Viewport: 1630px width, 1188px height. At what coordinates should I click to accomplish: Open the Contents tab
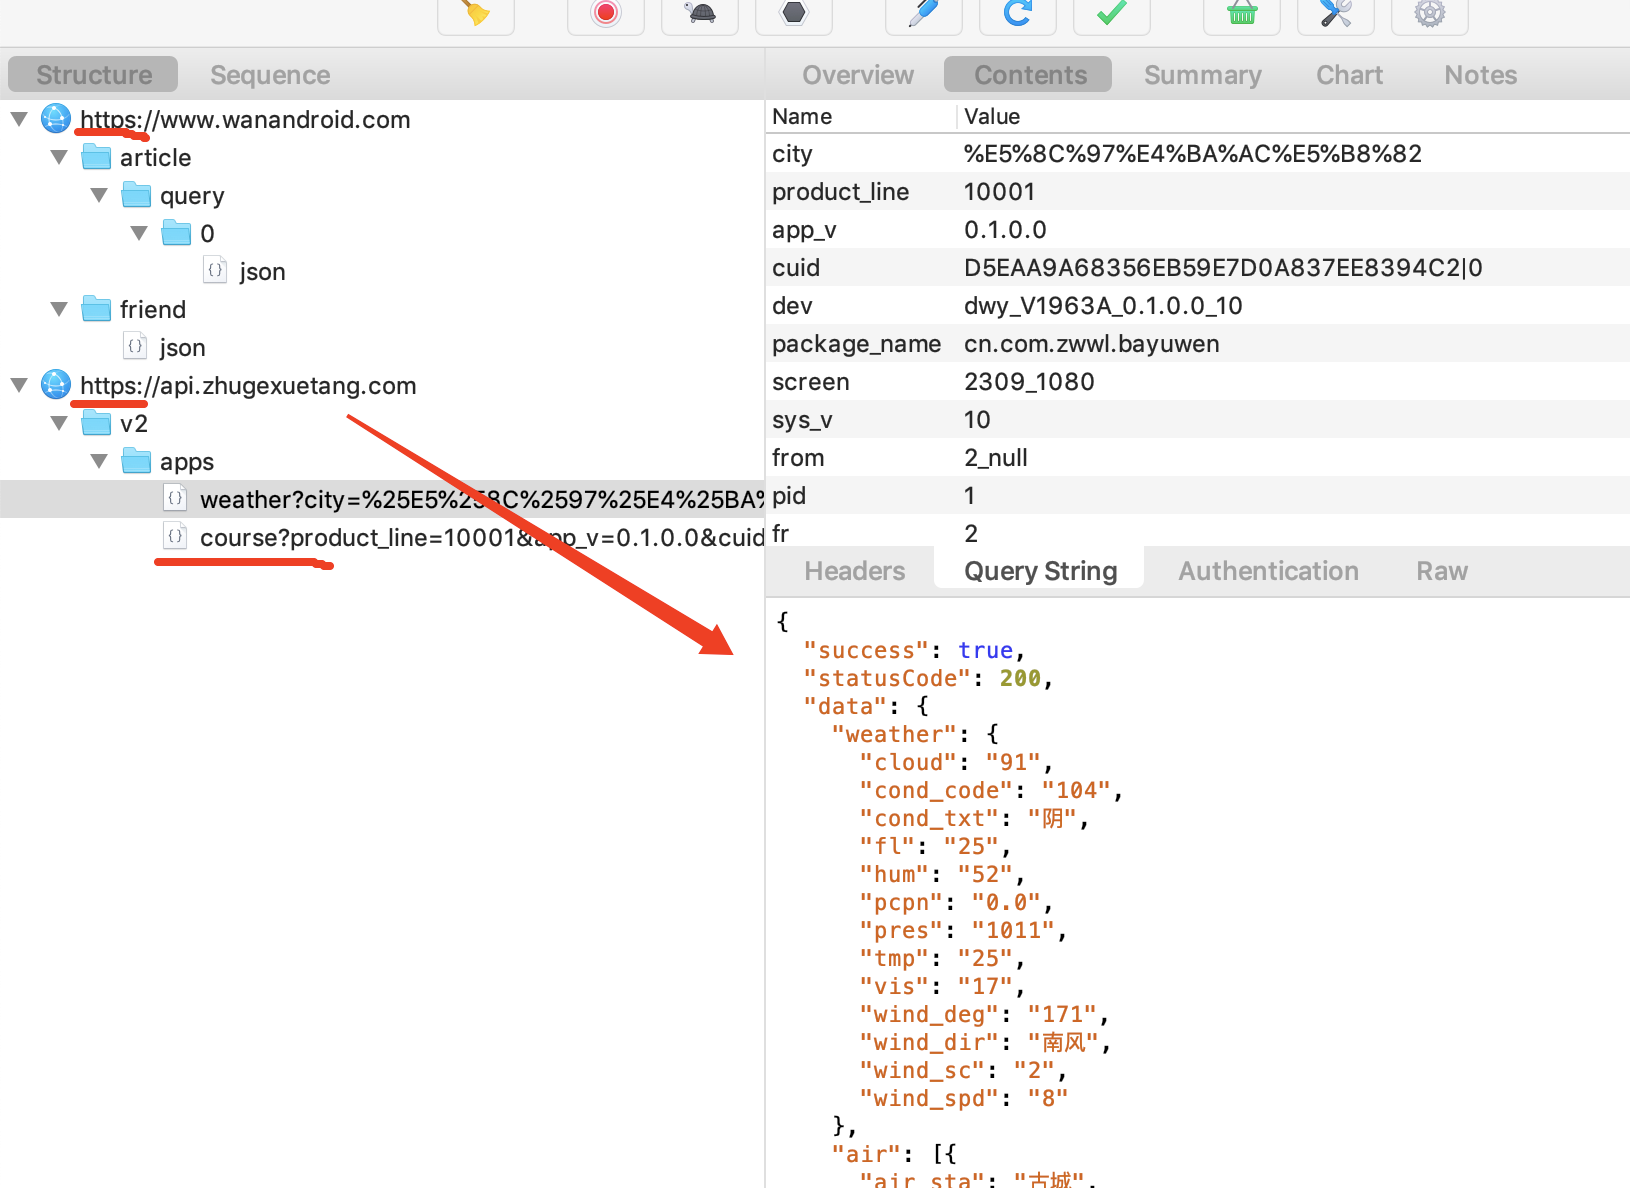[x=1030, y=75]
